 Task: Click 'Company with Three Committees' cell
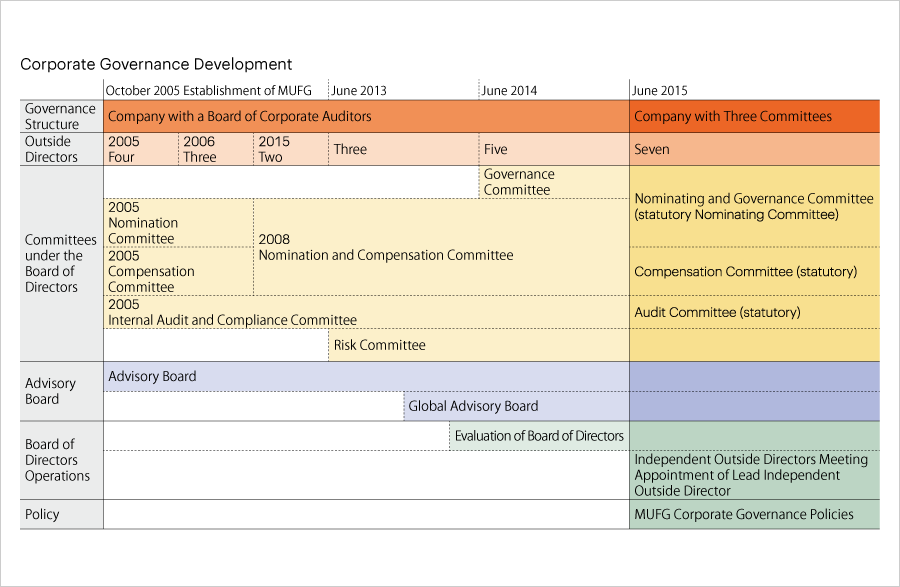point(754,116)
